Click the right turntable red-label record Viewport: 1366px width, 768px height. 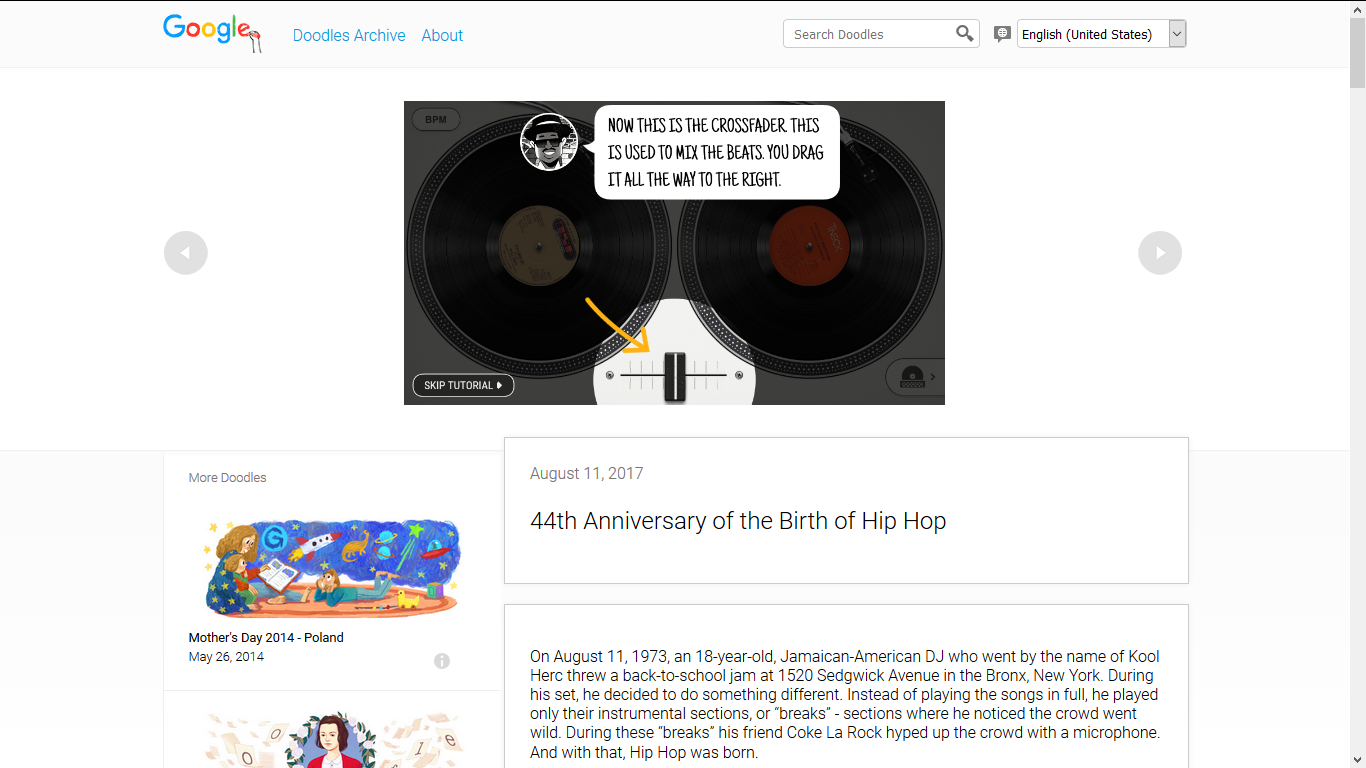(808, 245)
